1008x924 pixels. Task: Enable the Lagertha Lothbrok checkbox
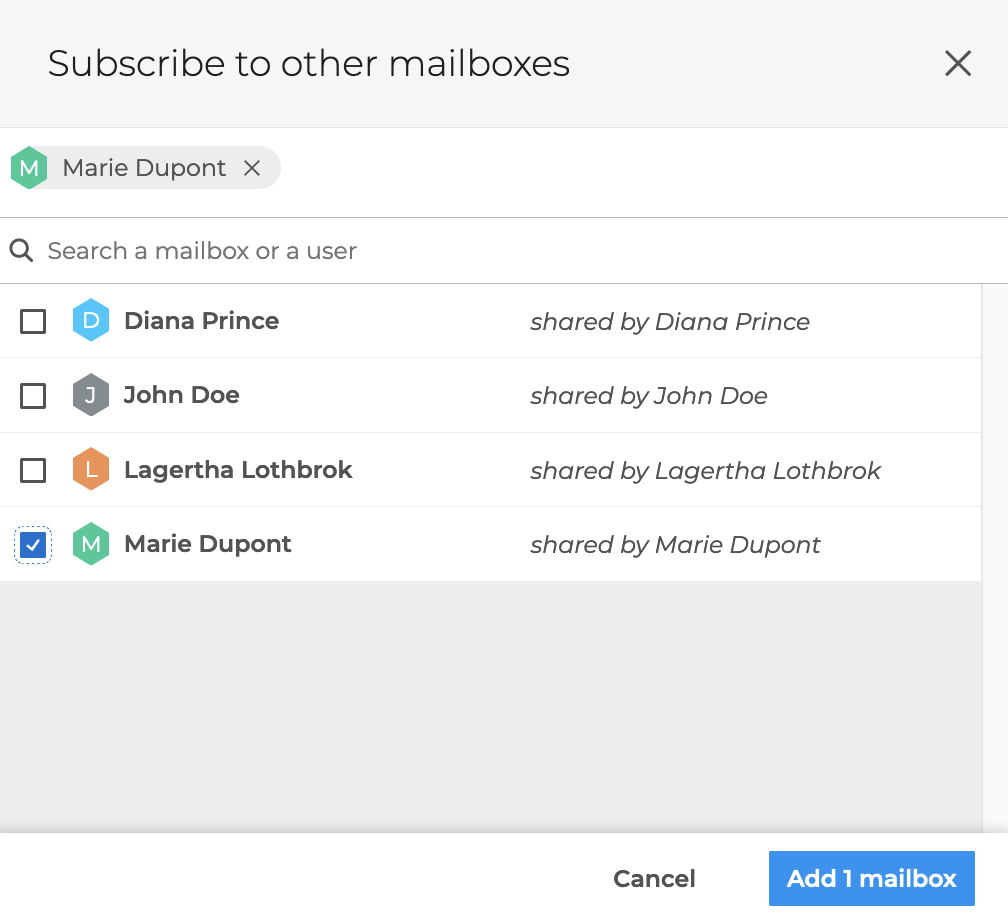[33, 470]
